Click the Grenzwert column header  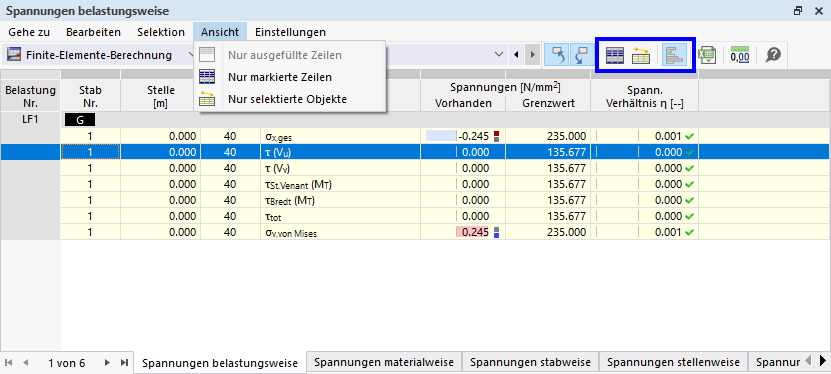548,103
